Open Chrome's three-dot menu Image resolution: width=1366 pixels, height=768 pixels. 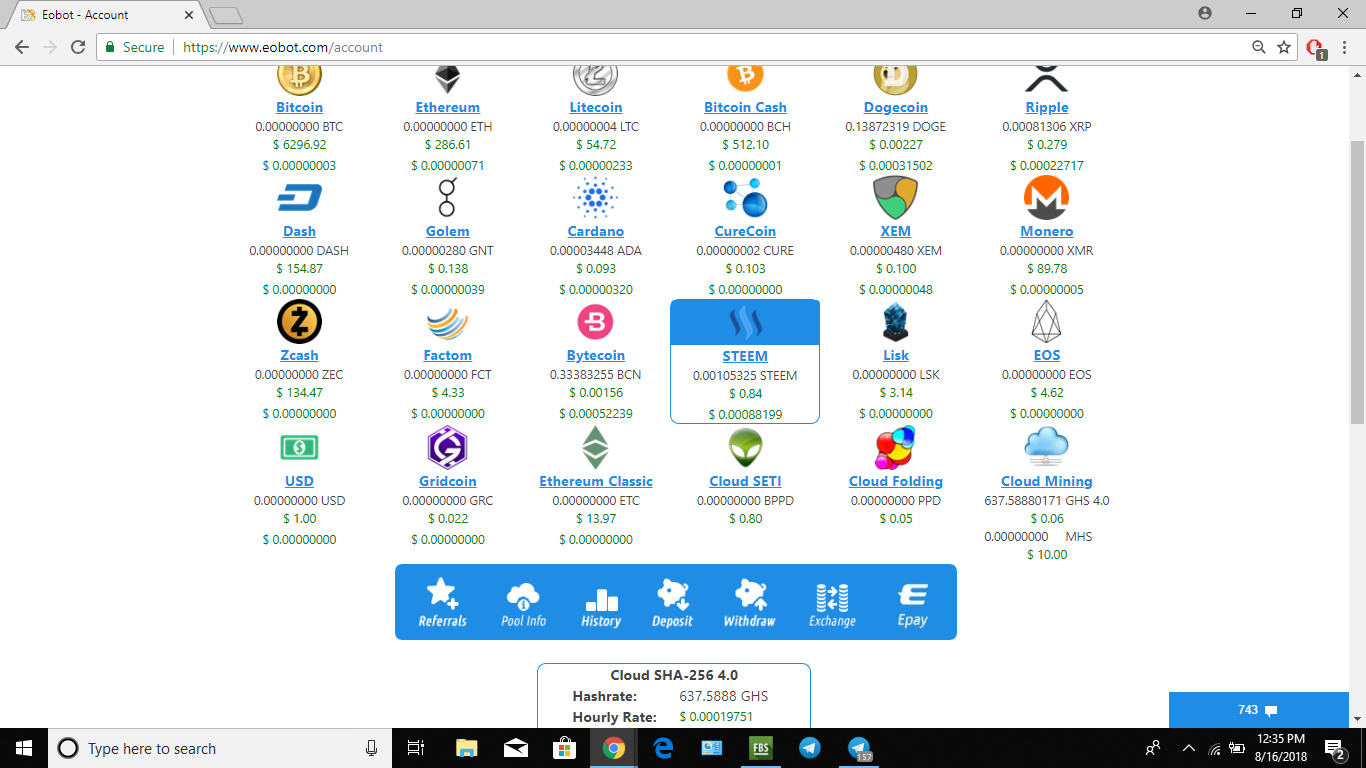point(1345,47)
